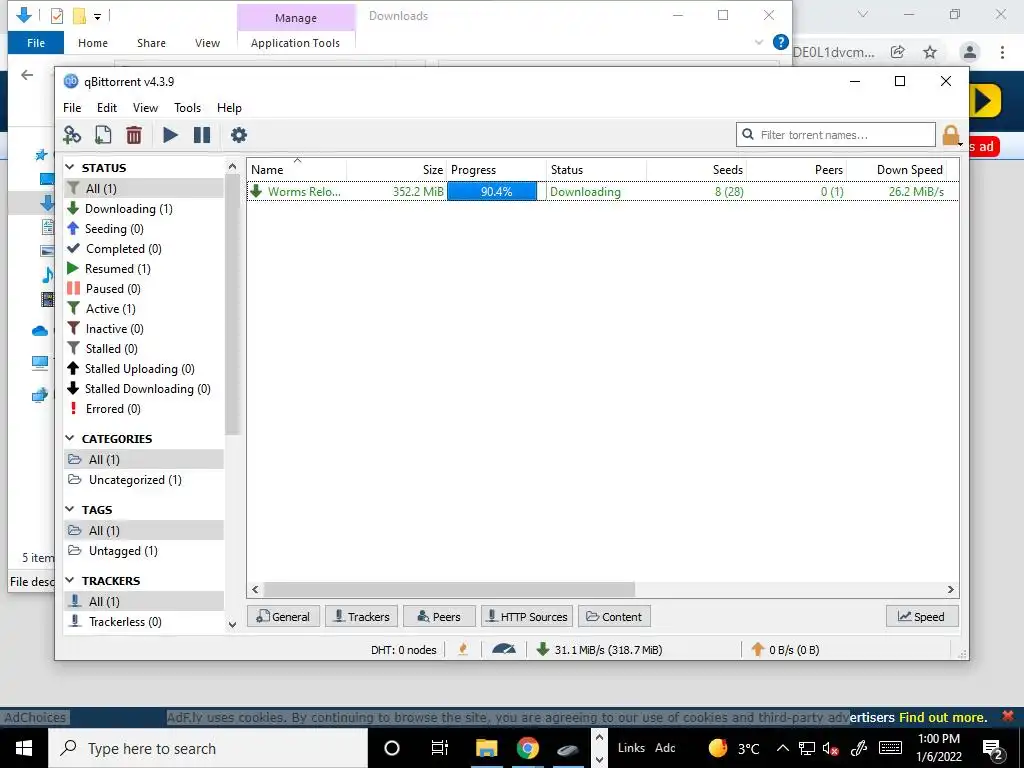Collapse the TRACKERS section

coord(70,581)
